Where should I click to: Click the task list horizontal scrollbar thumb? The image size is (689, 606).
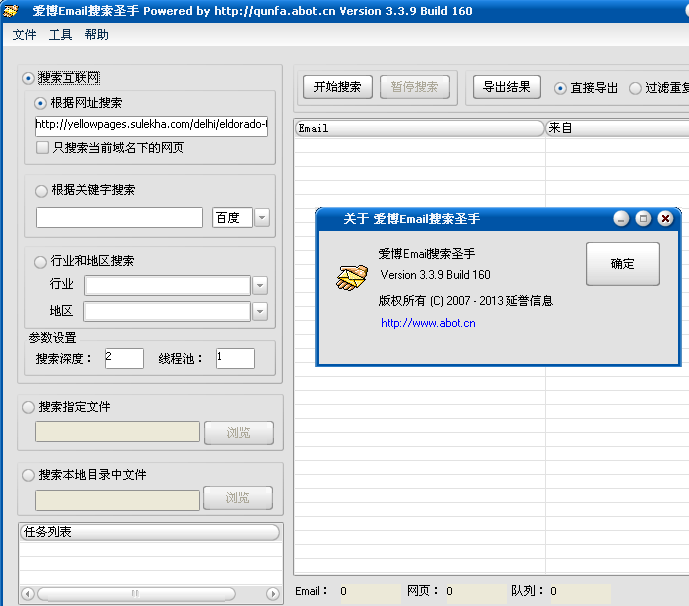point(135,593)
